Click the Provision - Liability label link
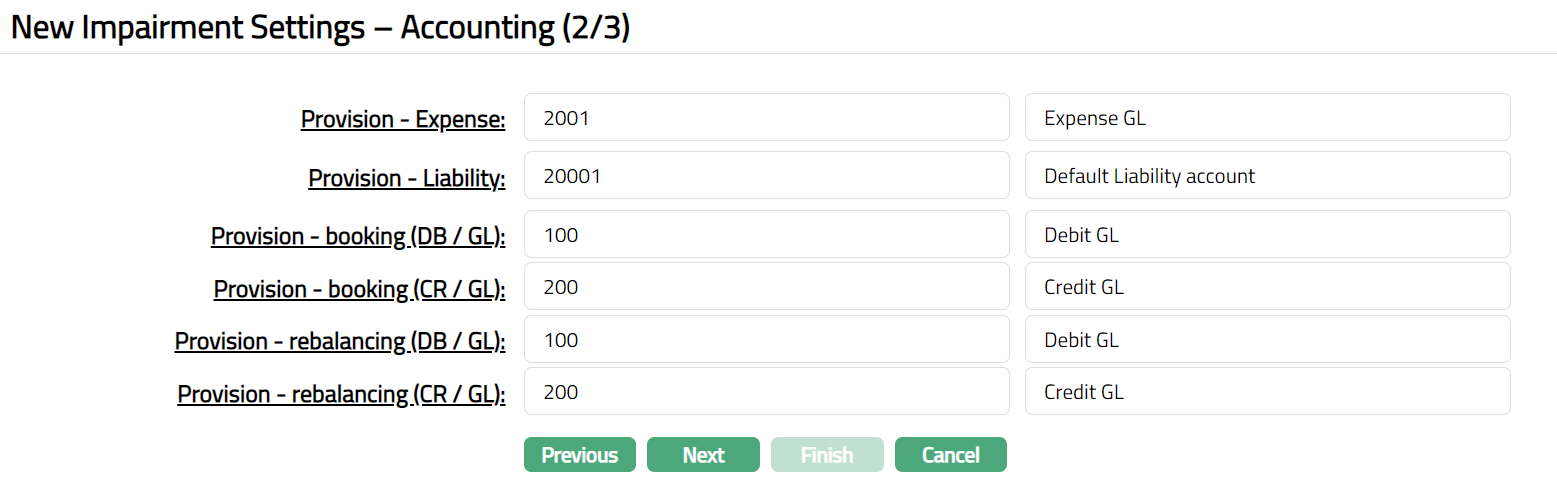 (406, 178)
